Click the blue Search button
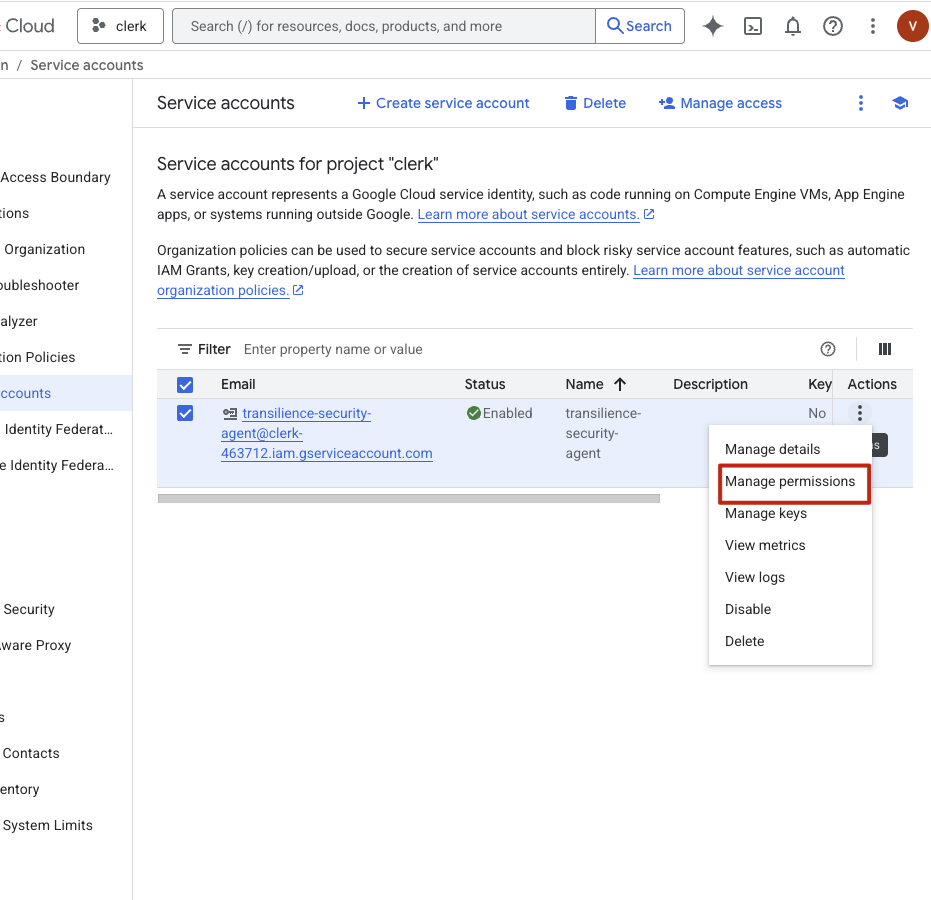 tap(639, 26)
